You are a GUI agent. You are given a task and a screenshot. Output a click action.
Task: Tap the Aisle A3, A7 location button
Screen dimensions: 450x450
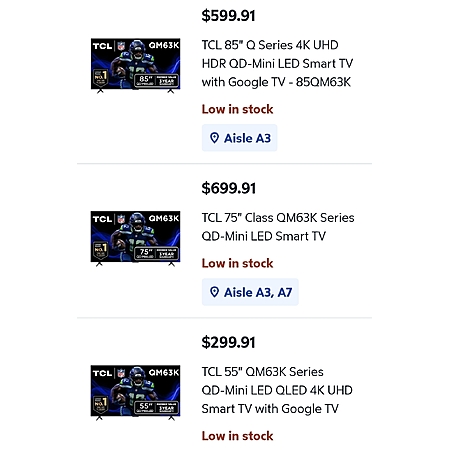[x=250, y=292]
